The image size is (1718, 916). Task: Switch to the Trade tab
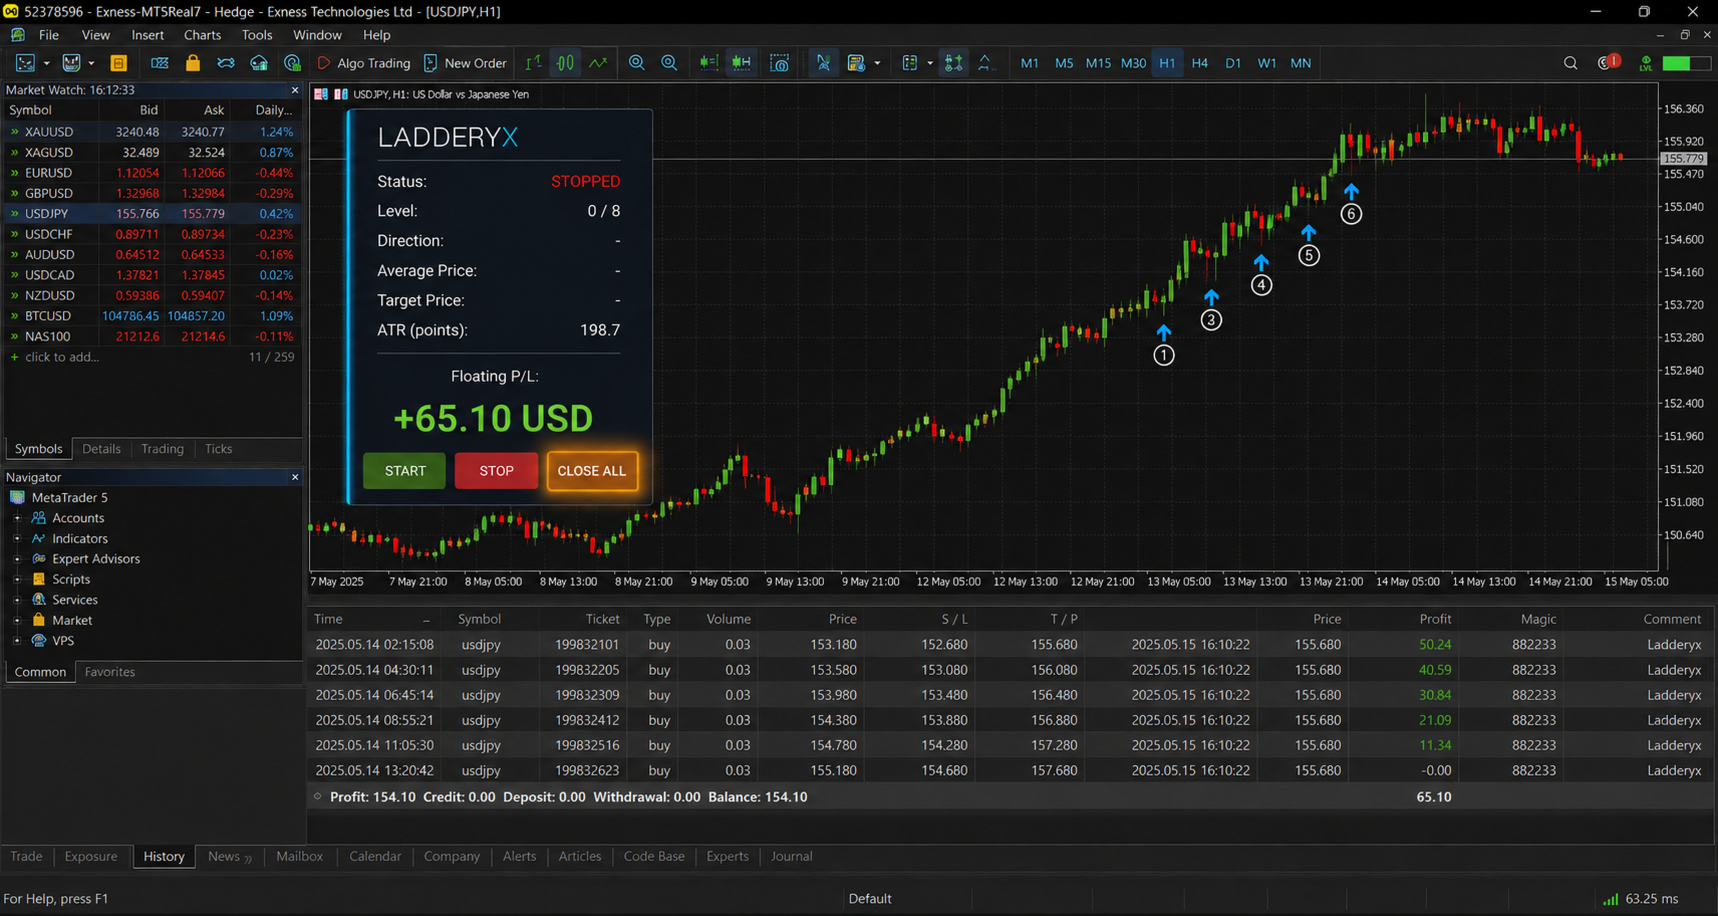pos(26,856)
